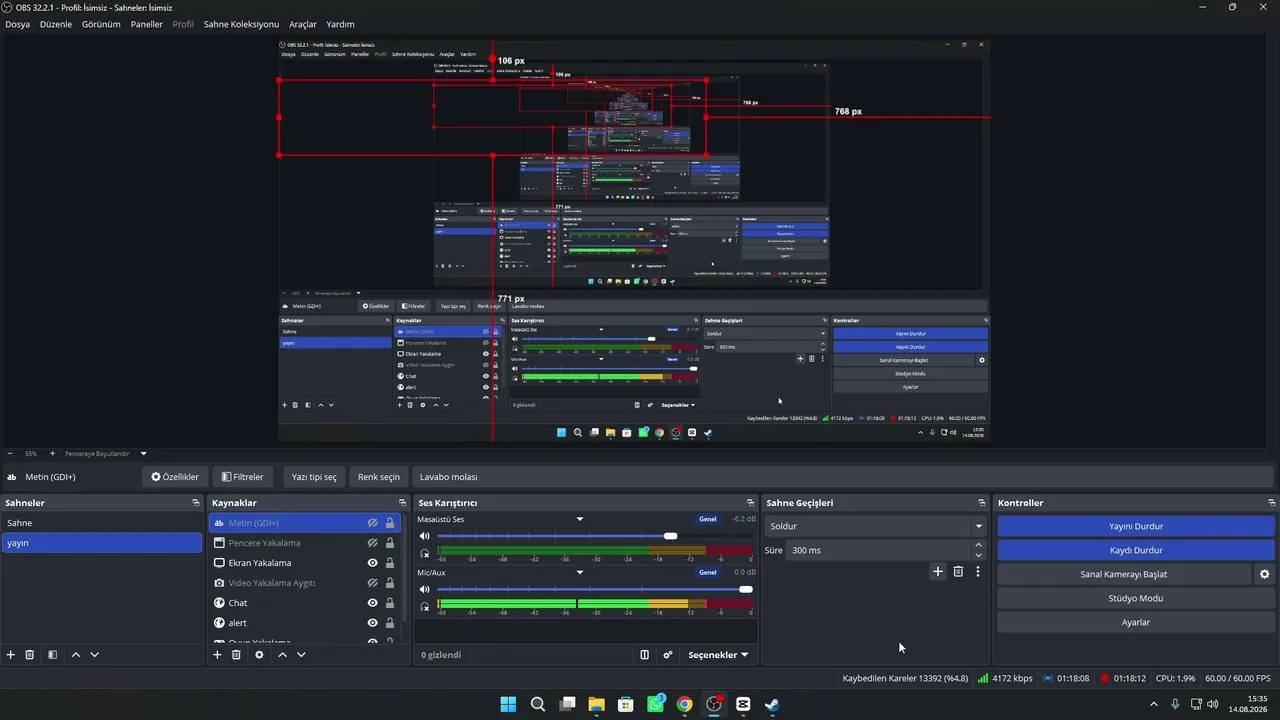Viewport: 1280px width, 720px height.
Task: Enable Stüdyo Modu
Action: click(x=1136, y=598)
